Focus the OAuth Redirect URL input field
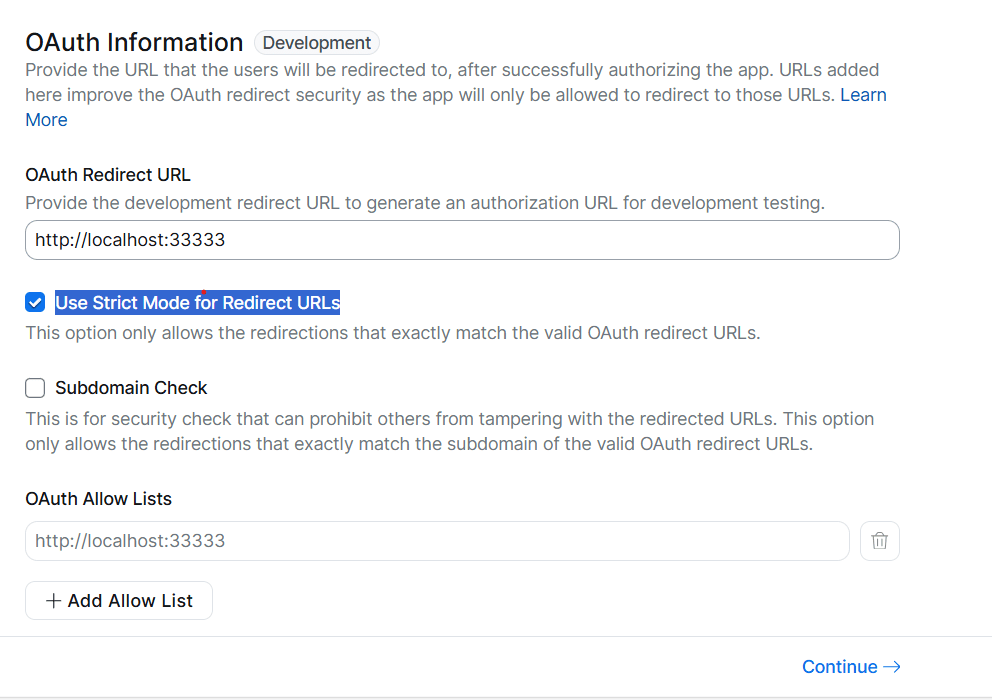The width and height of the screenshot is (992, 700). [x=461, y=240]
